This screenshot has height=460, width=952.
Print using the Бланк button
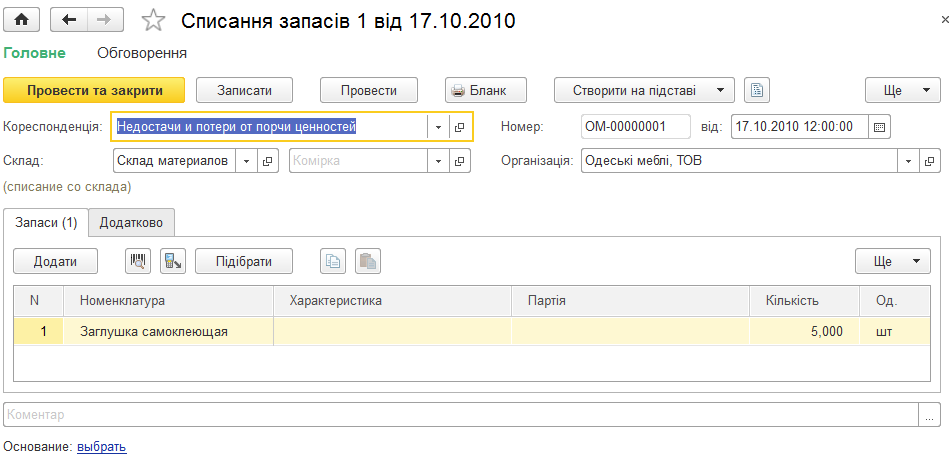tap(486, 90)
